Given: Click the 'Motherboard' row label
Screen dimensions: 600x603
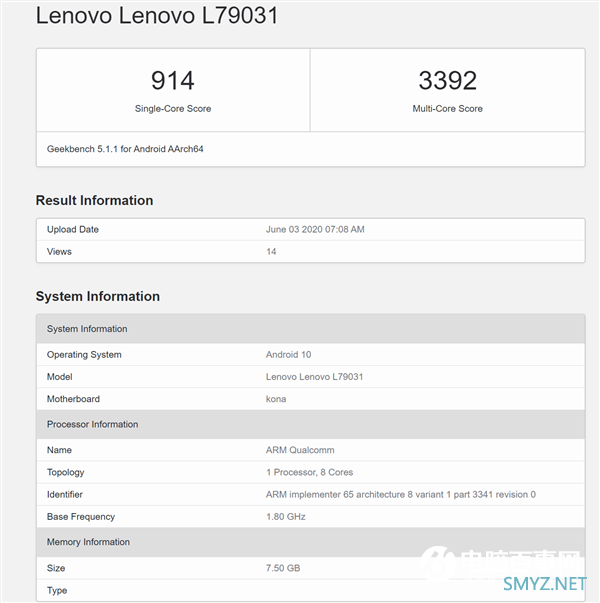Looking at the screenshot, I should point(73,399).
